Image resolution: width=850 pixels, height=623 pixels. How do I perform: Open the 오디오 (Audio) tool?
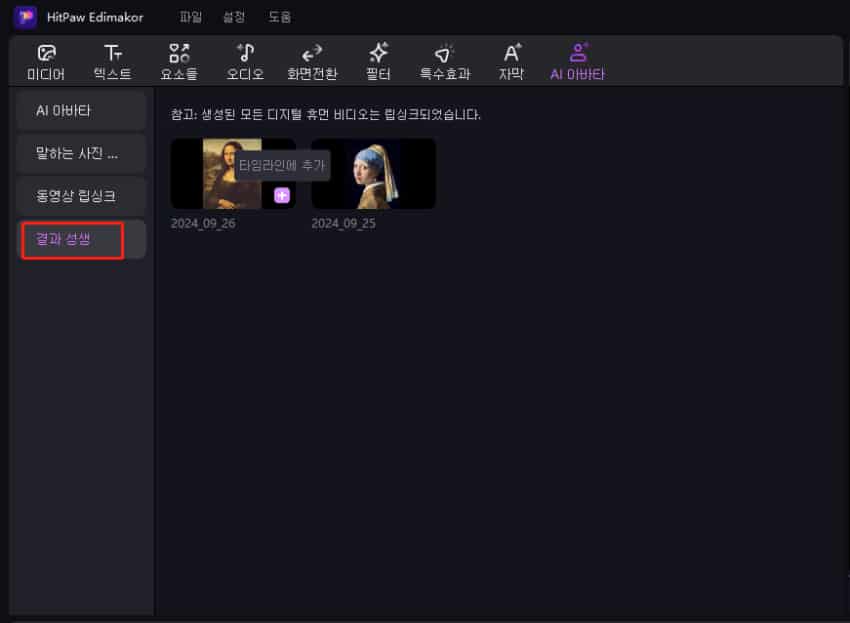coord(245,63)
